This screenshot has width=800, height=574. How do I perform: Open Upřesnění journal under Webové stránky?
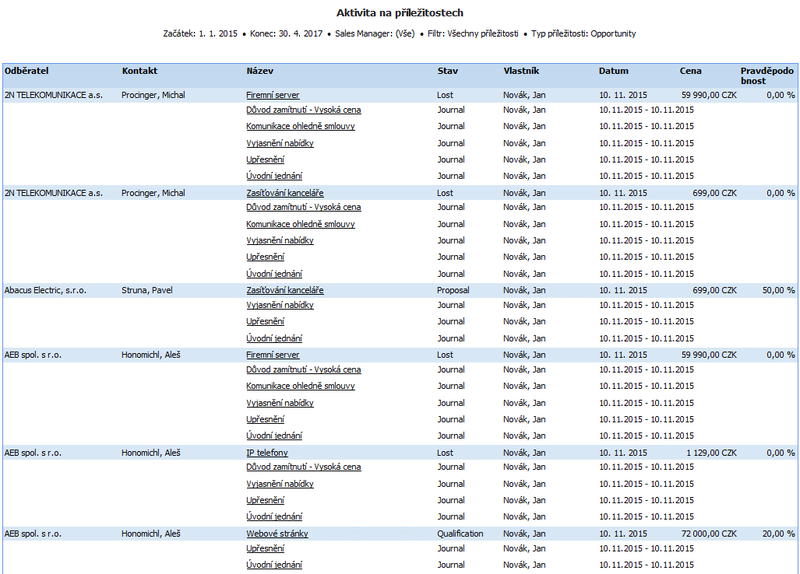[265, 548]
